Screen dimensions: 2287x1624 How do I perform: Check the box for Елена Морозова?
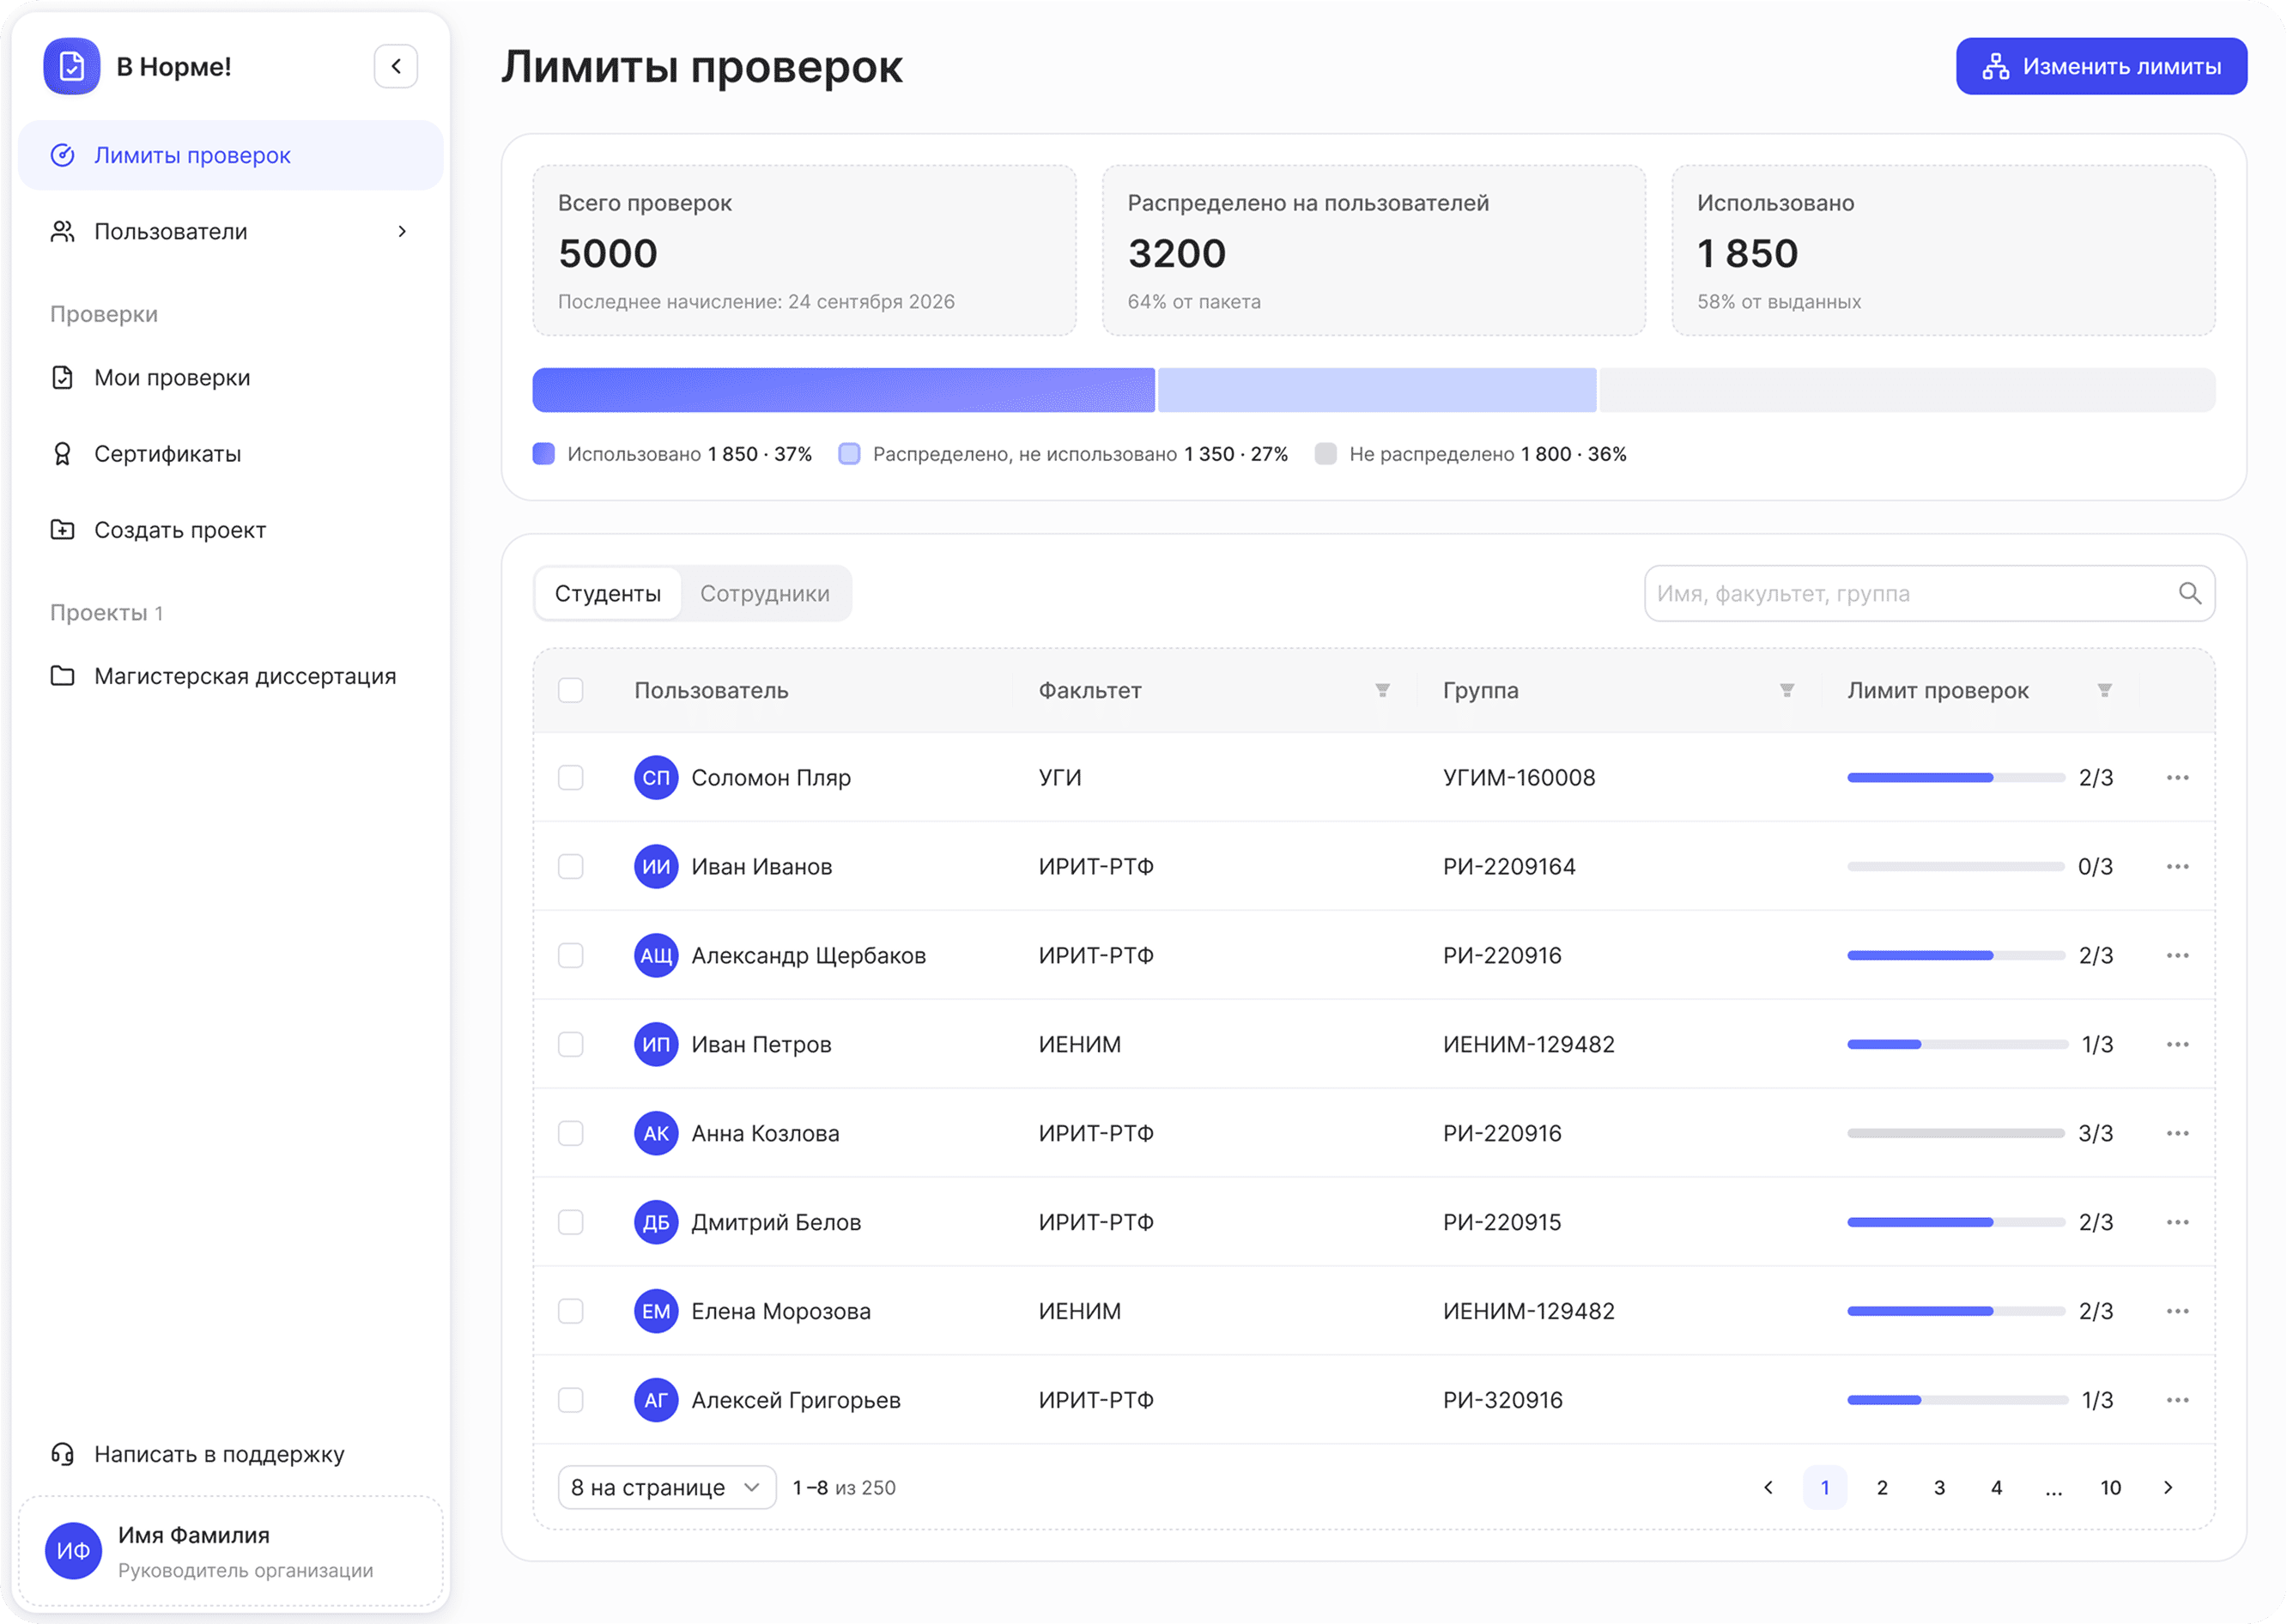click(571, 1312)
